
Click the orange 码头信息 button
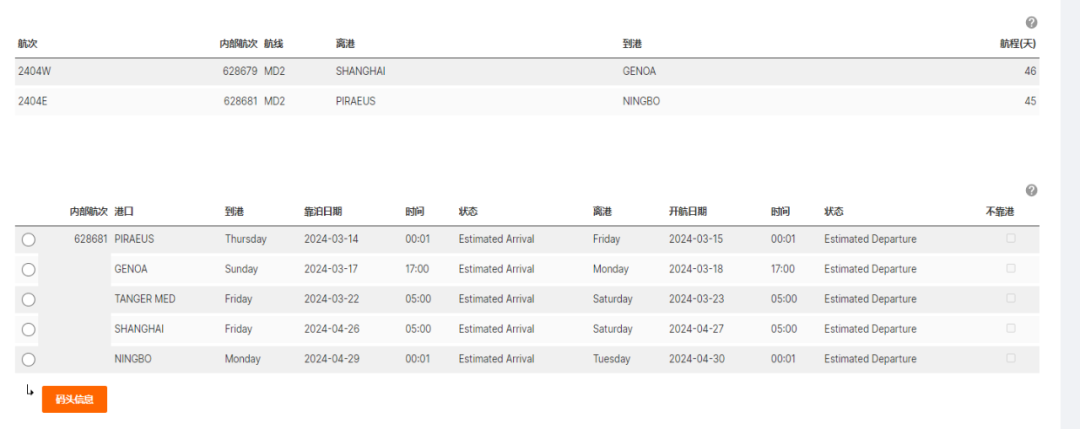point(74,399)
